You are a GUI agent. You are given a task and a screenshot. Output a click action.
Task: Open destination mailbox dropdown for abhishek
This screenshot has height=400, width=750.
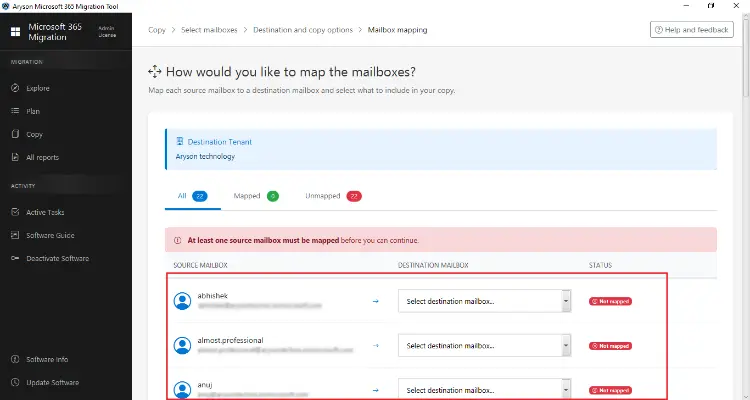pos(485,301)
